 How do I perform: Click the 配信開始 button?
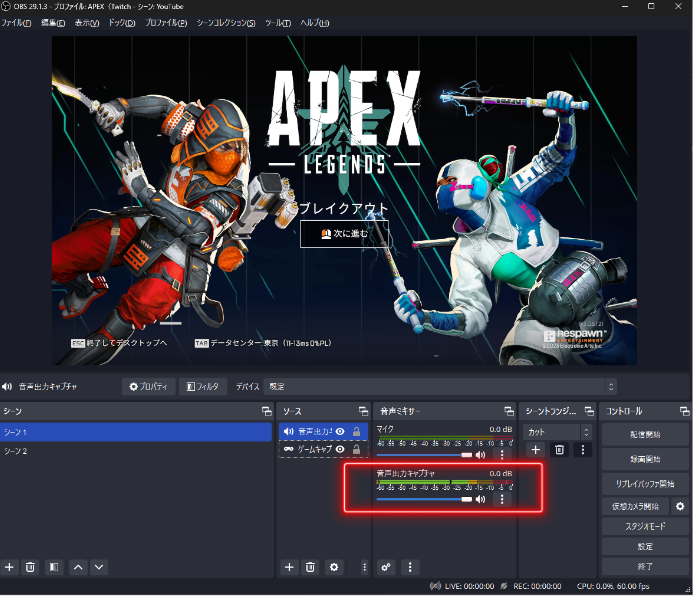click(645, 435)
